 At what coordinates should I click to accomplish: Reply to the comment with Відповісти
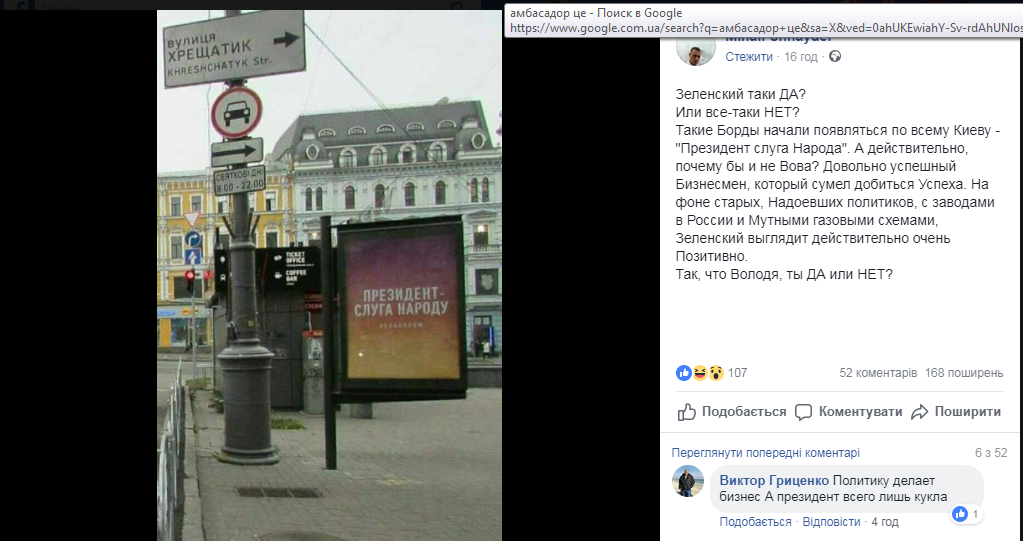pos(831,522)
